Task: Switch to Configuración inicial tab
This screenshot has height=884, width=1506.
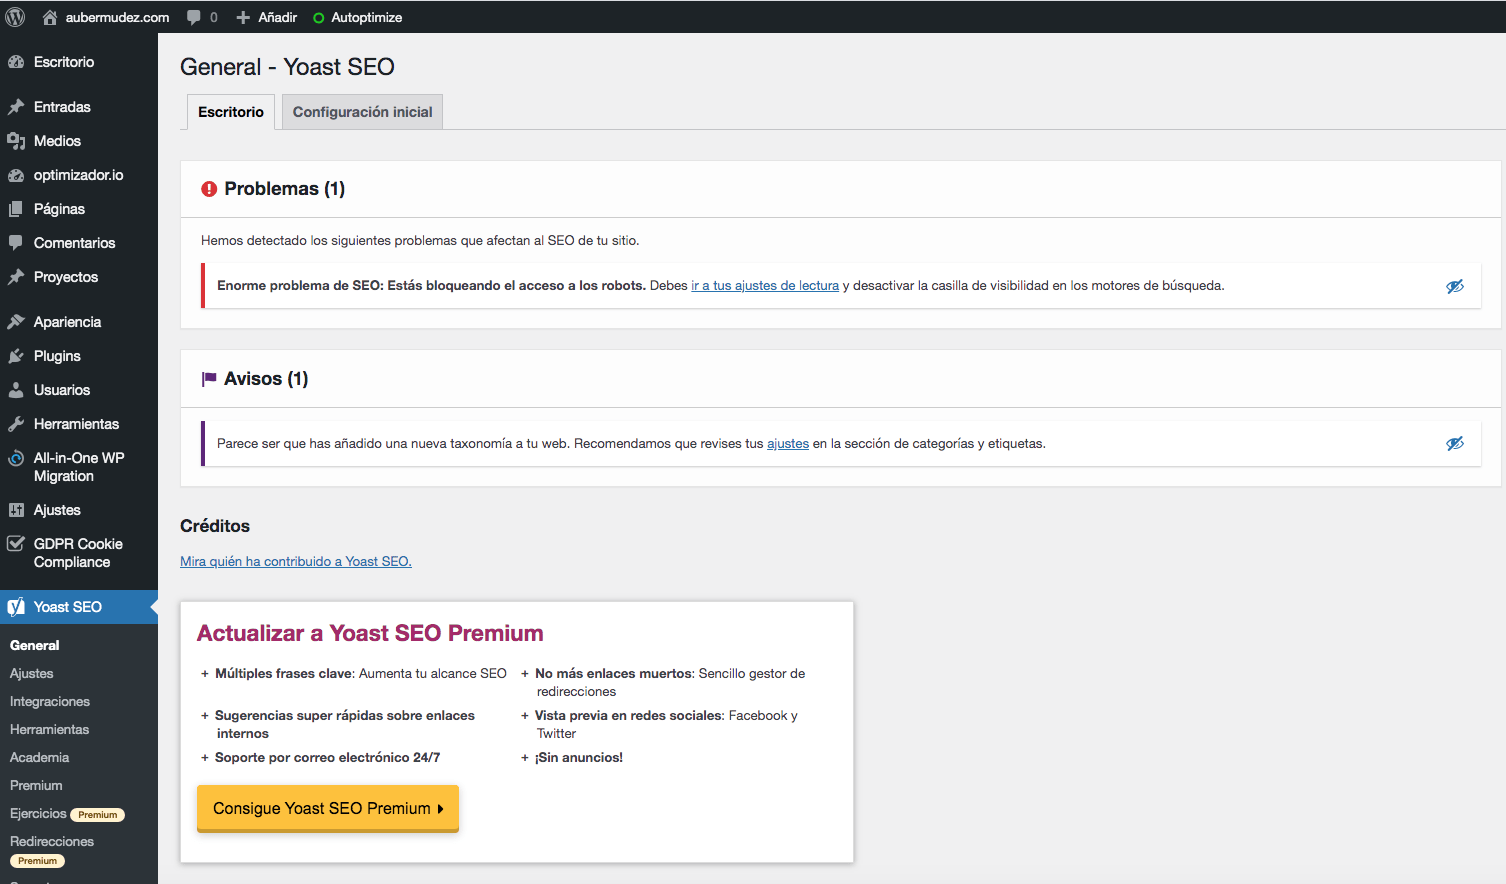Action: coord(362,112)
